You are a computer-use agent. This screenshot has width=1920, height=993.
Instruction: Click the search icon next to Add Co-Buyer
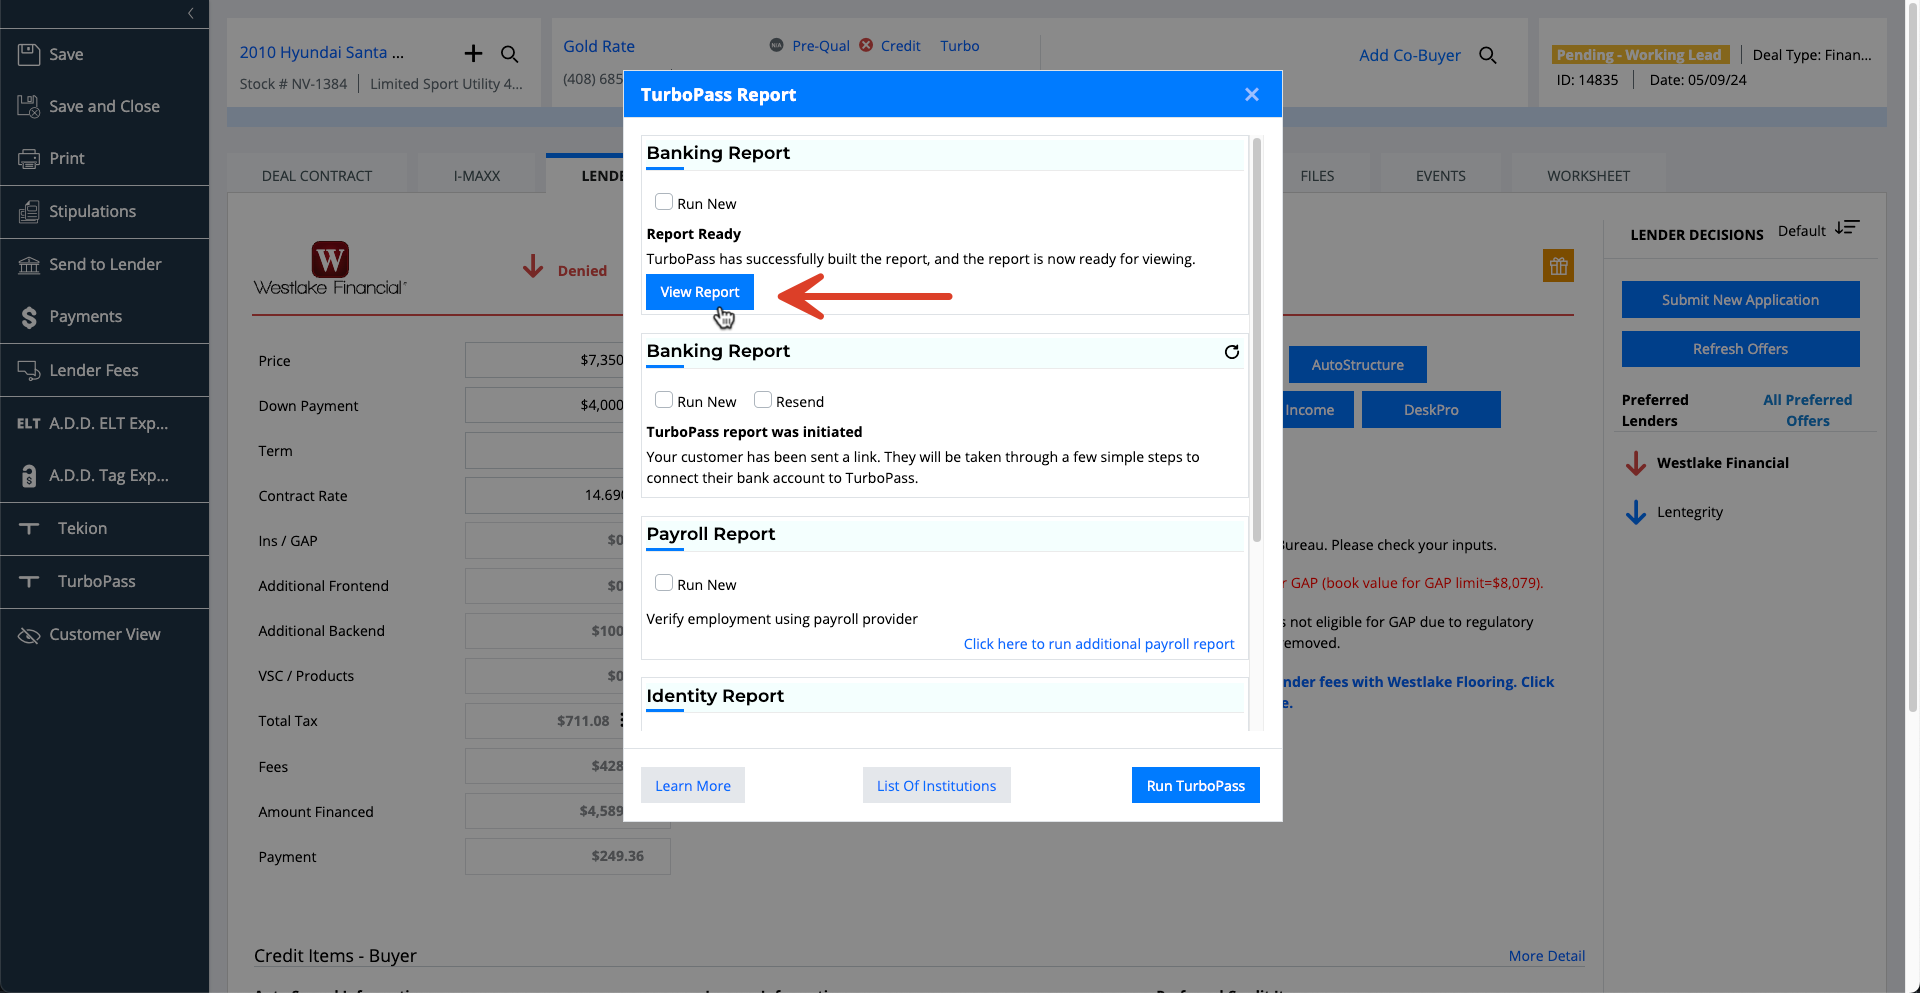[x=1488, y=55]
